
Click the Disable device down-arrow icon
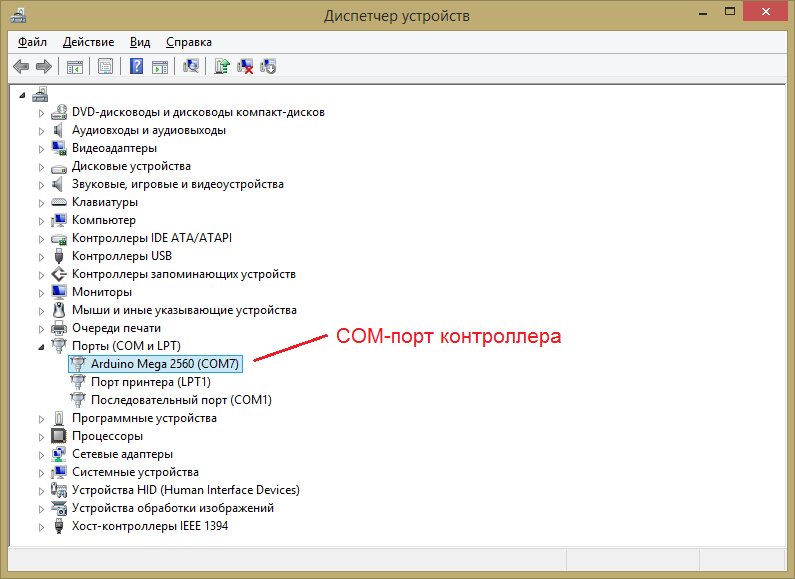point(268,66)
